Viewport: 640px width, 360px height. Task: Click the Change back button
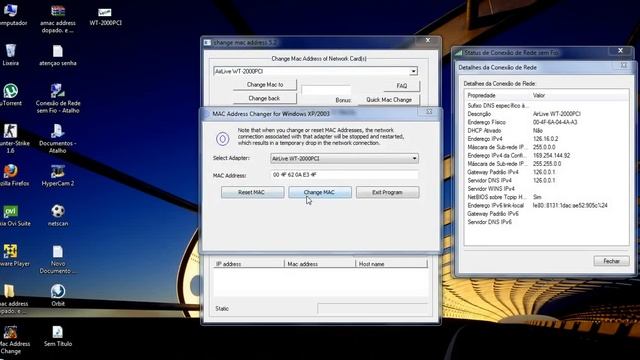264,98
